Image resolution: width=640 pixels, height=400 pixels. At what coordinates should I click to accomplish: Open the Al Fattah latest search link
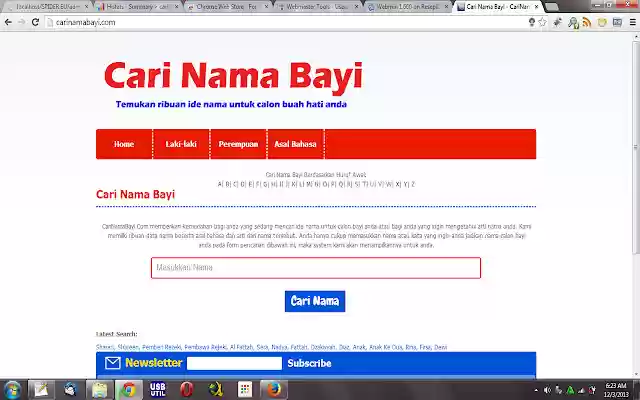tap(241, 347)
